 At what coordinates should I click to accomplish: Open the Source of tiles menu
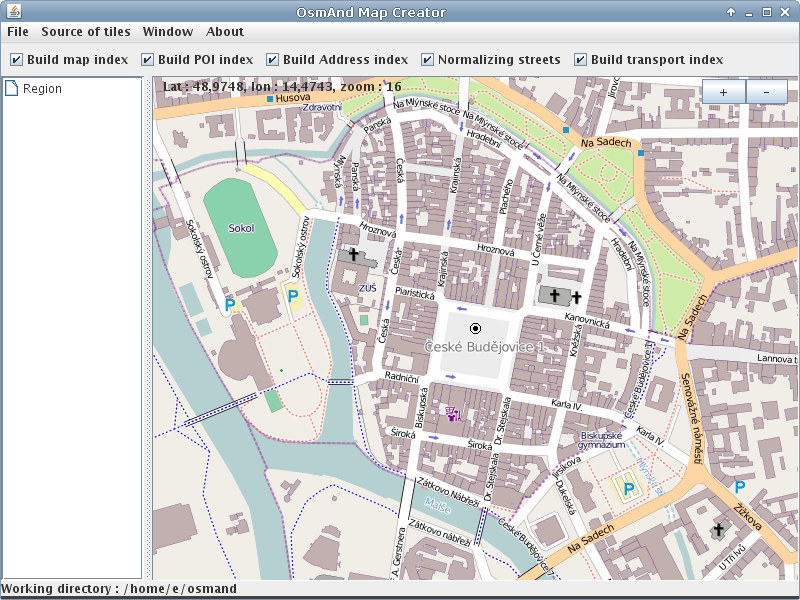(x=86, y=32)
